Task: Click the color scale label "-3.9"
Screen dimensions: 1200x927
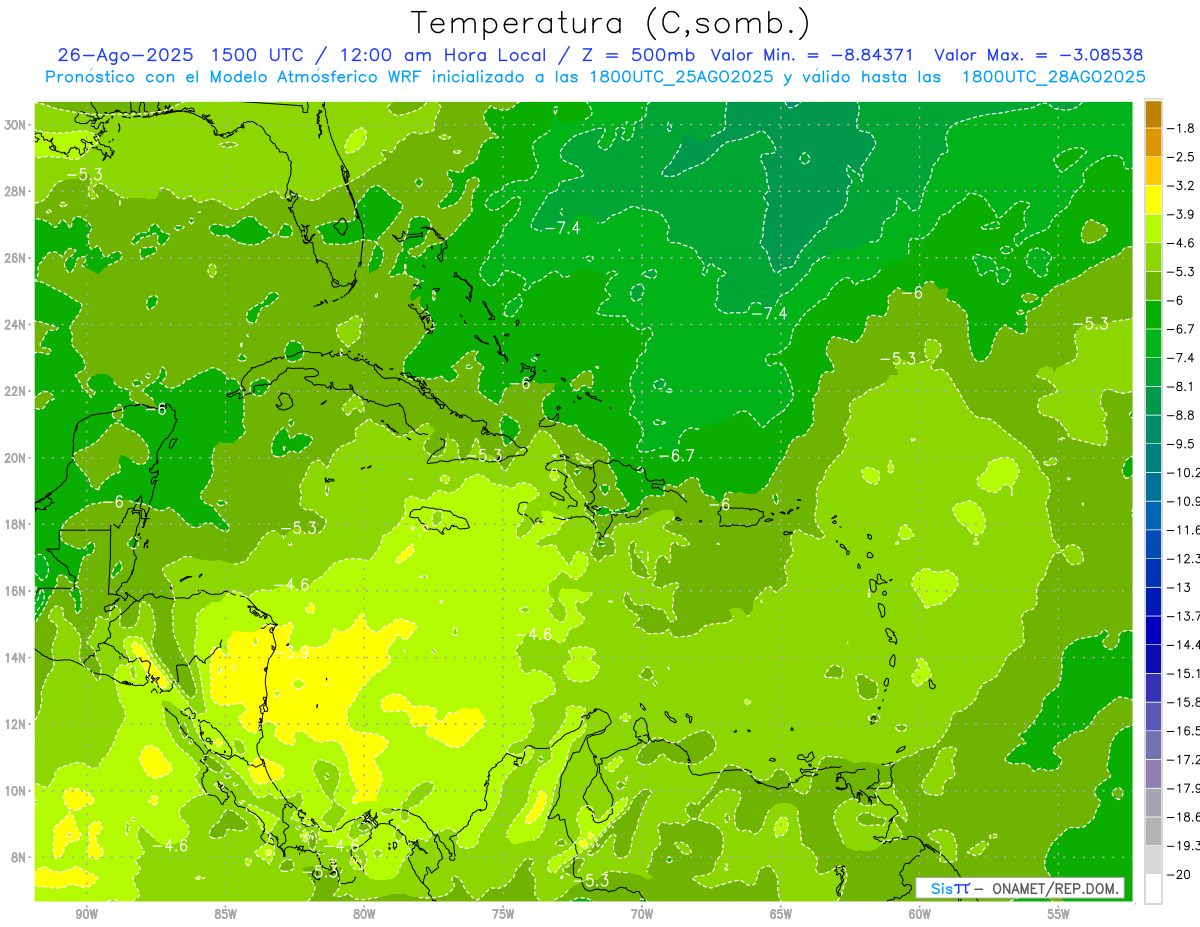Action: 1182,214
